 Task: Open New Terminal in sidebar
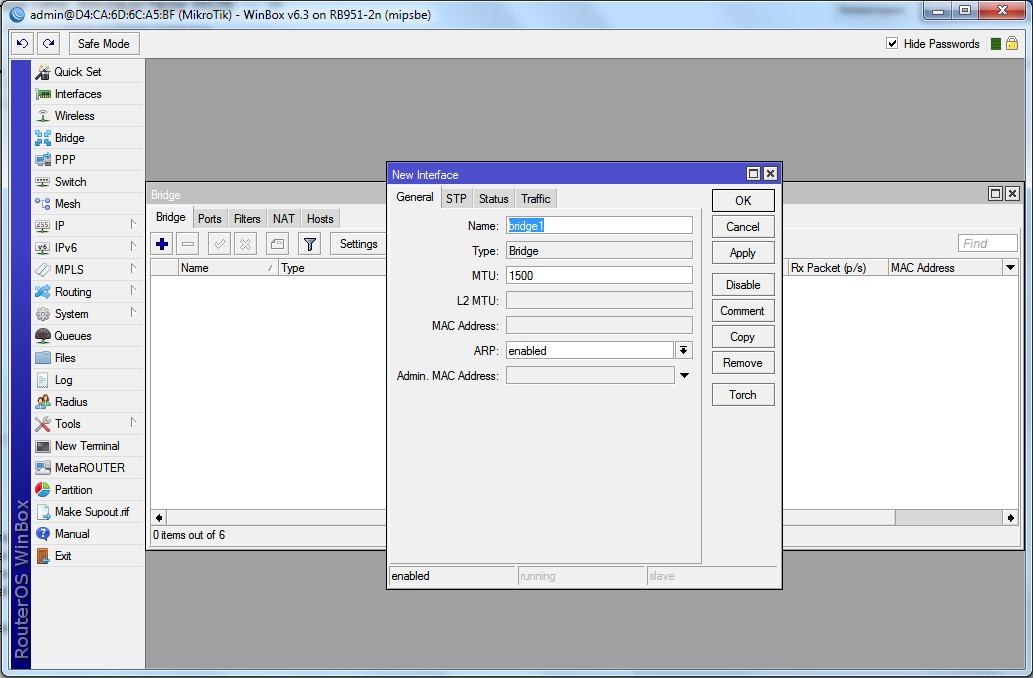pos(86,446)
